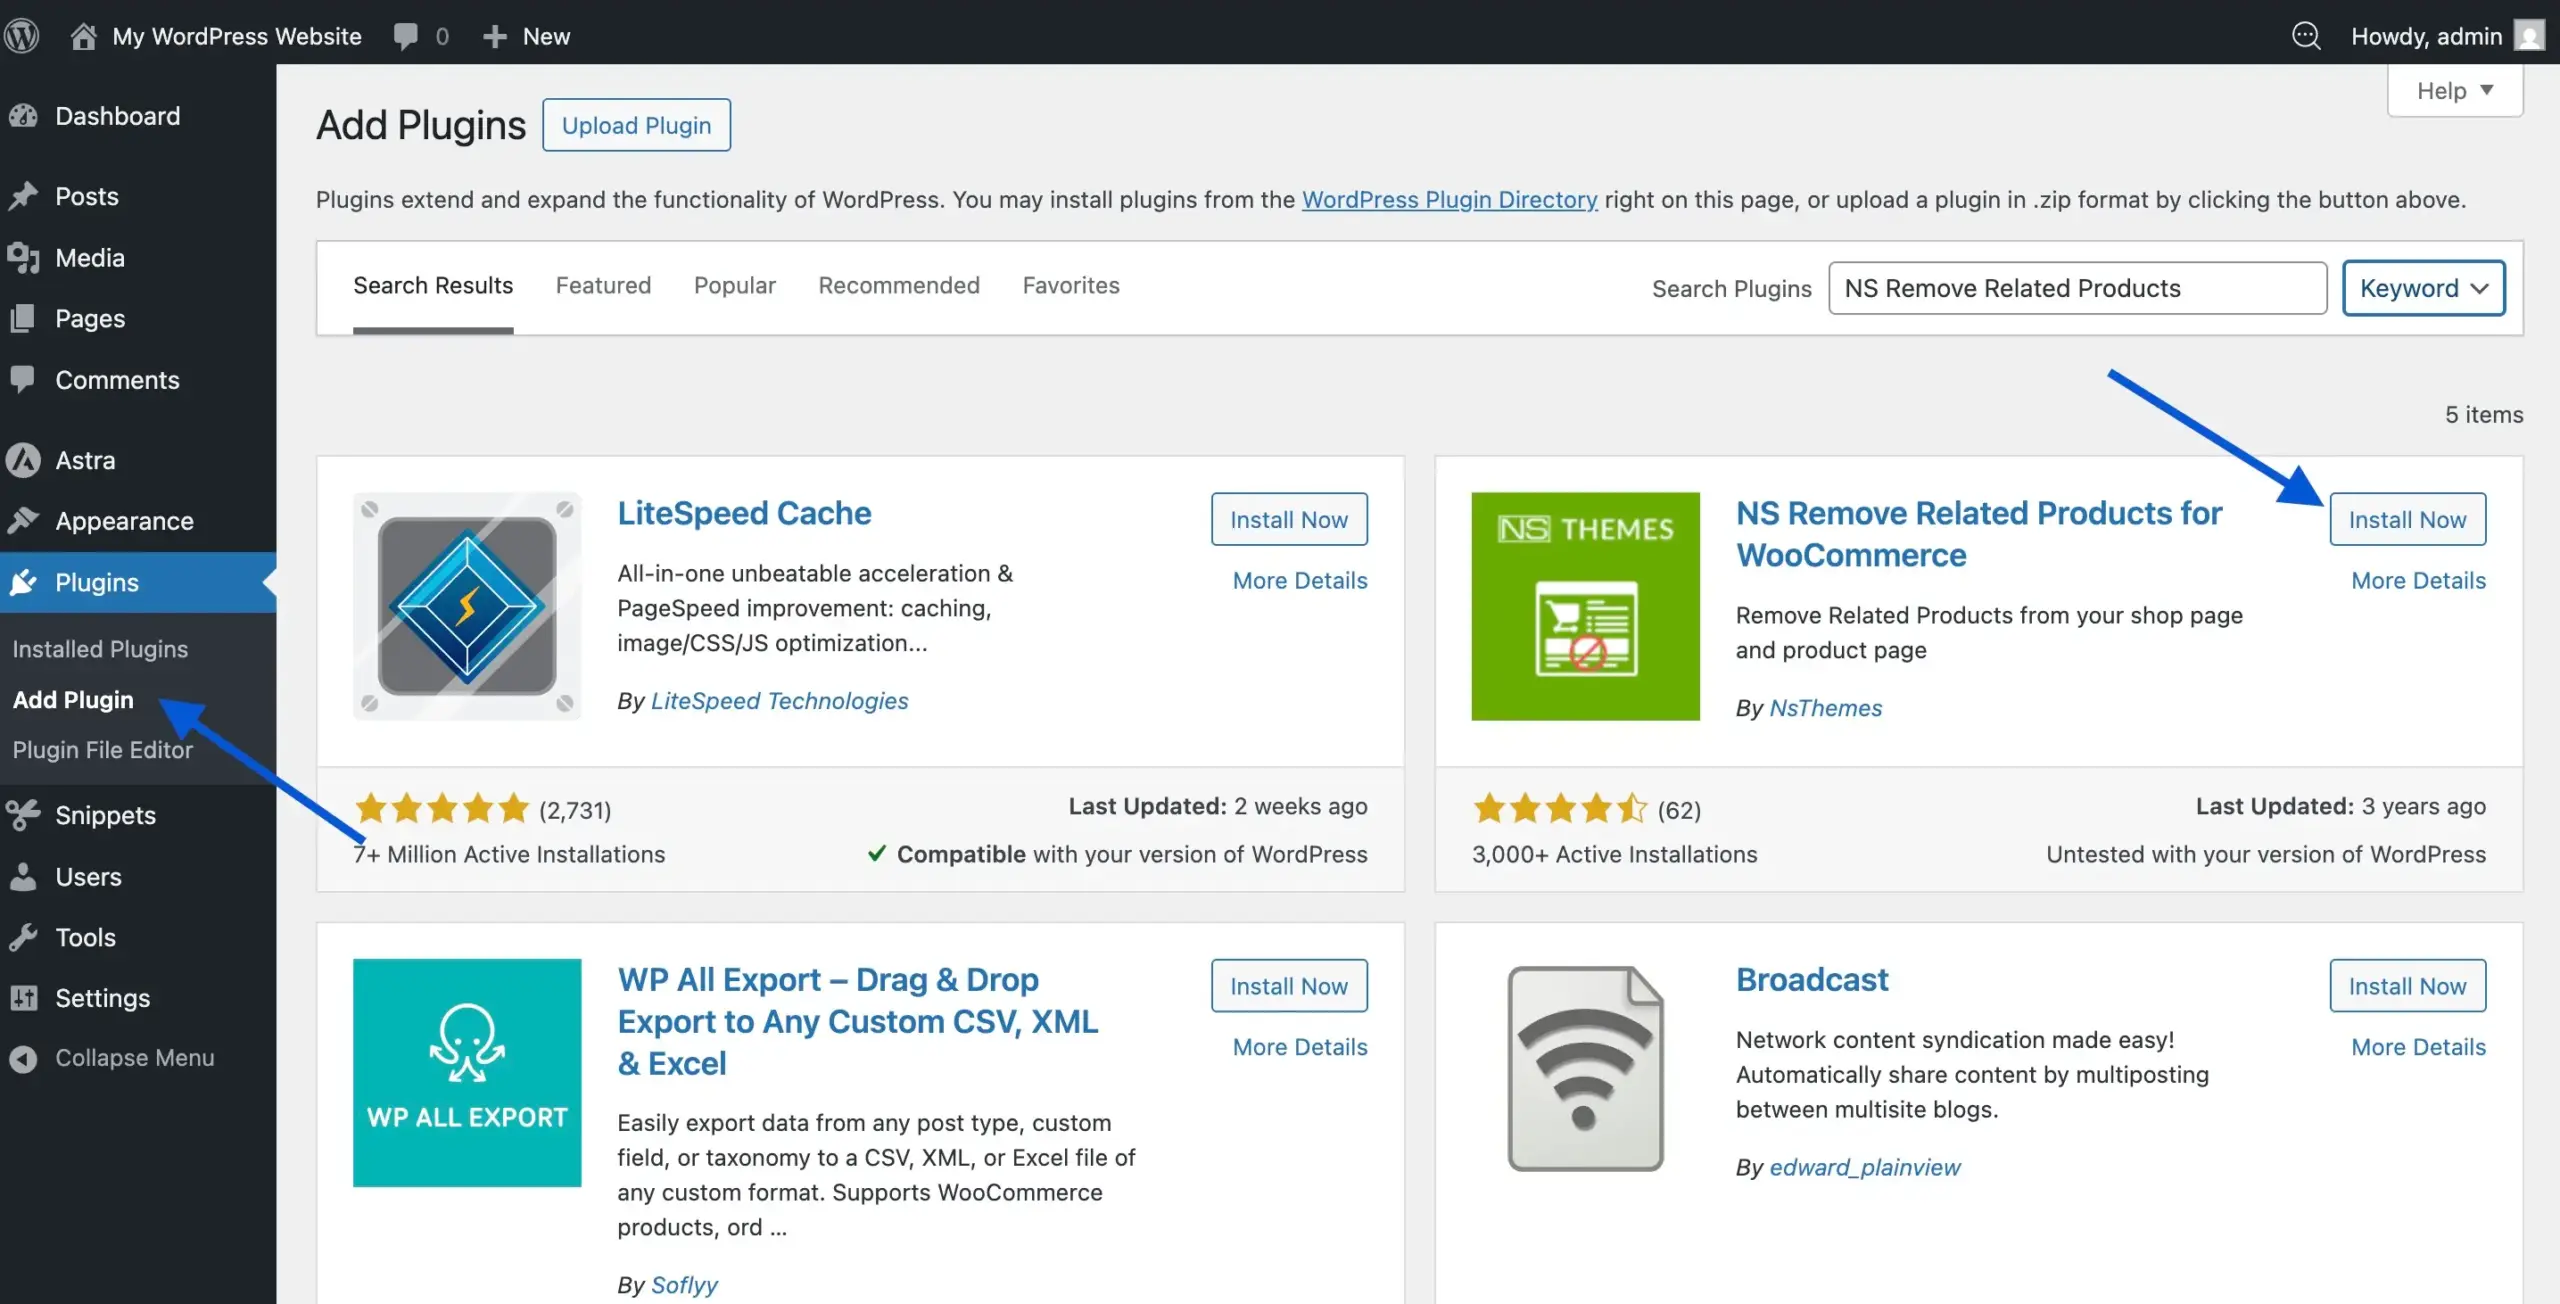The width and height of the screenshot is (2560, 1304).
Task: Open Add Plugin submenu item
Action: pos(73,700)
